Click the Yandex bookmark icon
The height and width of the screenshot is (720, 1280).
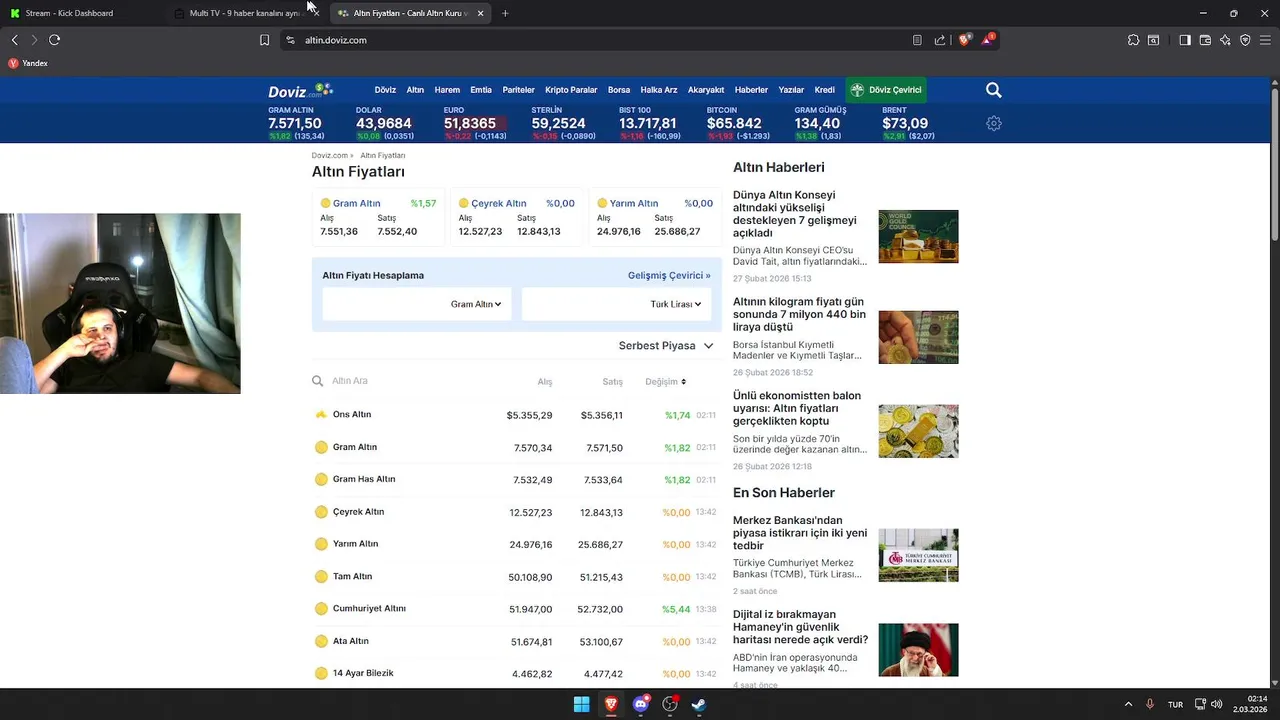13,63
